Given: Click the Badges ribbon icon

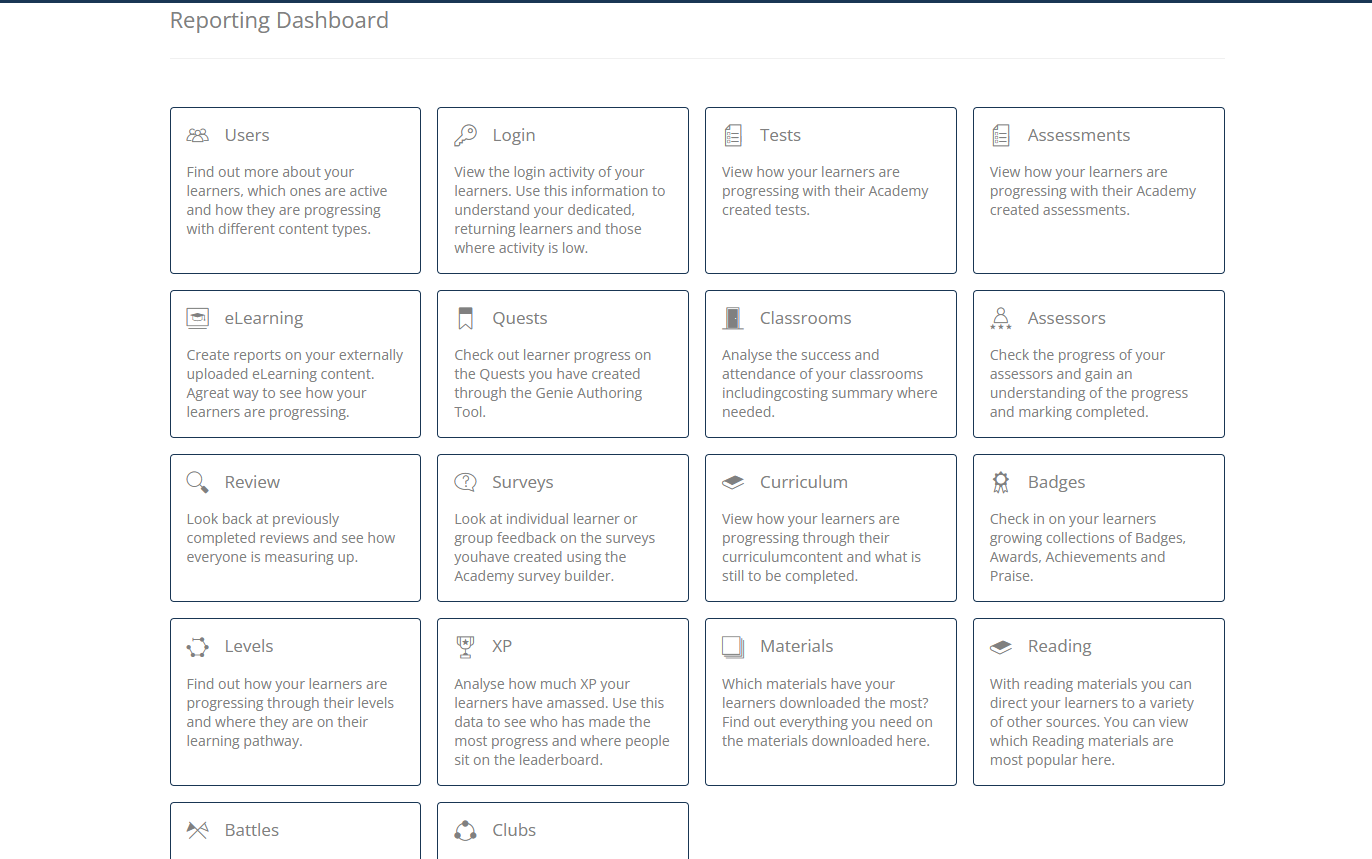Looking at the screenshot, I should [1001, 483].
